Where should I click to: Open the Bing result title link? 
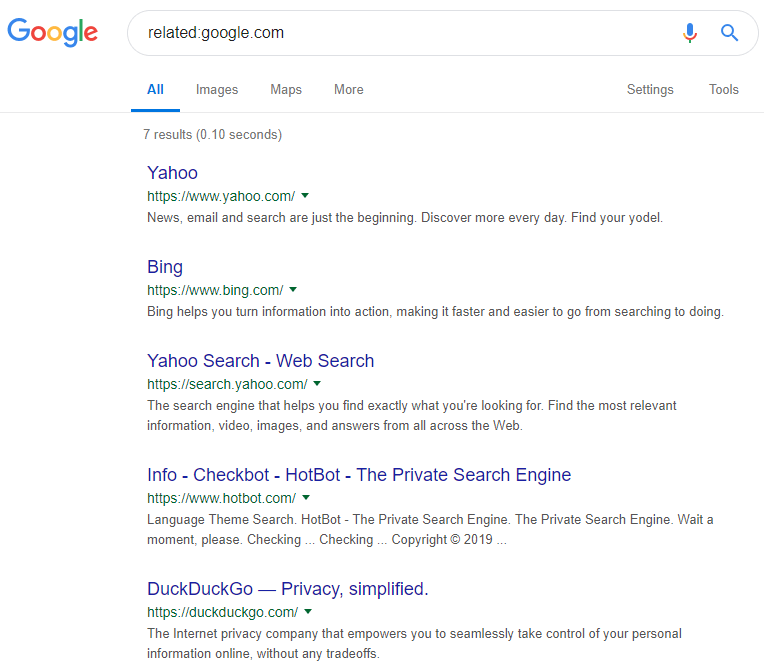coord(165,267)
